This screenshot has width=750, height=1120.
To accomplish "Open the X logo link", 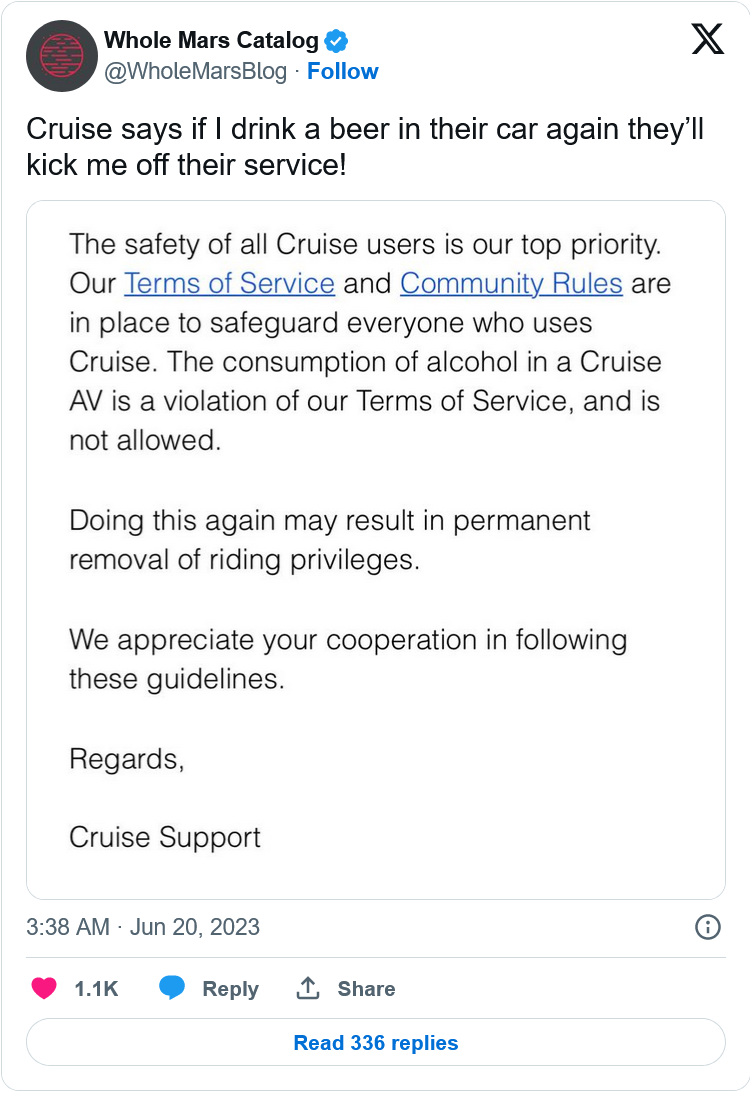I will tap(707, 39).
